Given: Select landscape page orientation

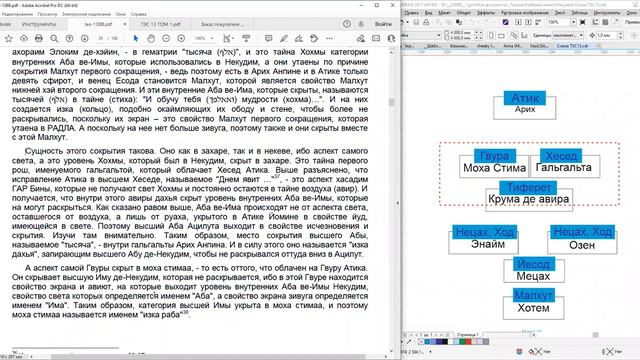Looking at the screenshot, I should tap(501, 36).
